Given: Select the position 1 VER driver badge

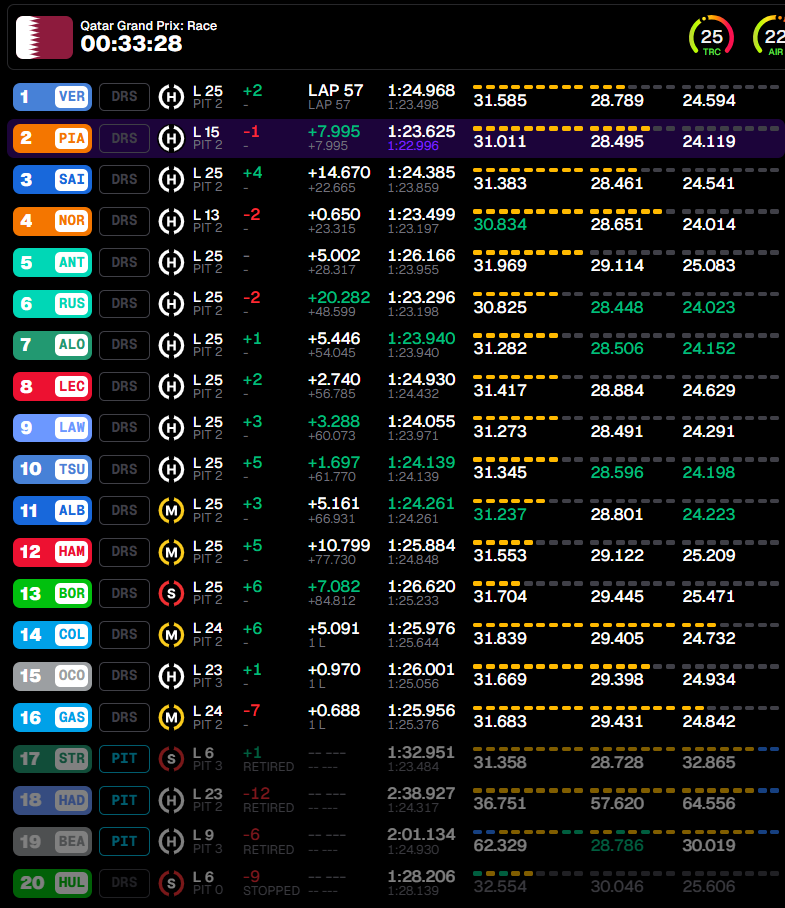Looking at the screenshot, I should [x=53, y=97].
